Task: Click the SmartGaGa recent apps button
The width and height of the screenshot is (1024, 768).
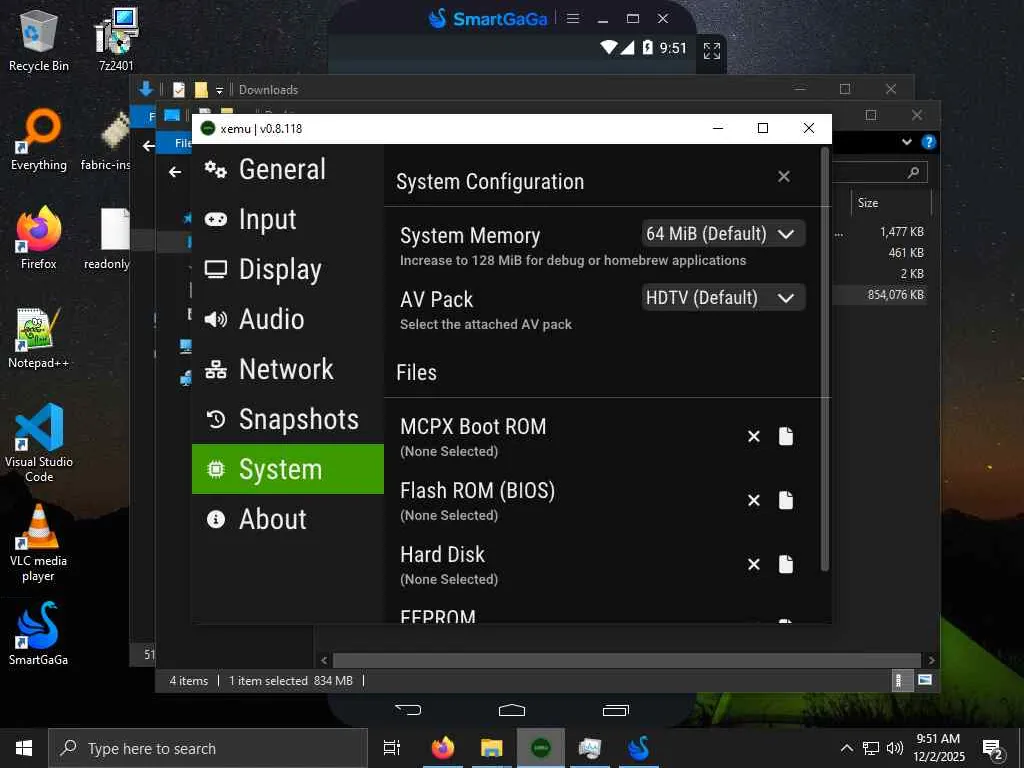Action: [x=615, y=710]
